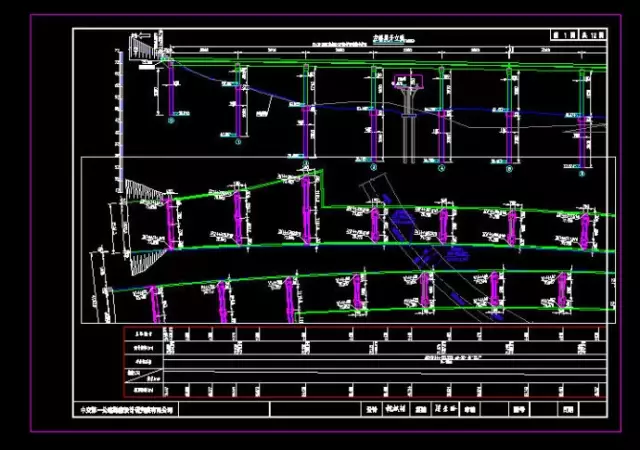Click the circled pier number below first elevation pier
This screenshot has width=640, height=450.
(x=170, y=124)
